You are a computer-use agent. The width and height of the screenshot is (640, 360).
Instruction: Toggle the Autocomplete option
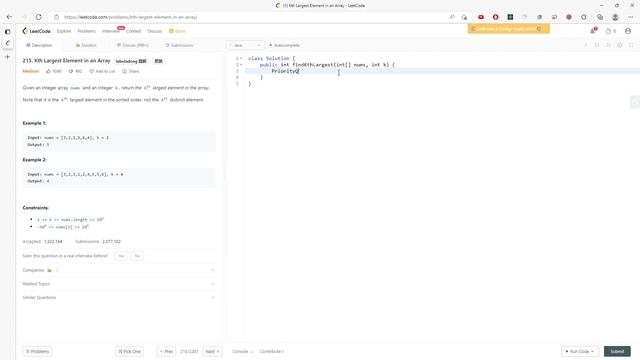click(x=284, y=45)
